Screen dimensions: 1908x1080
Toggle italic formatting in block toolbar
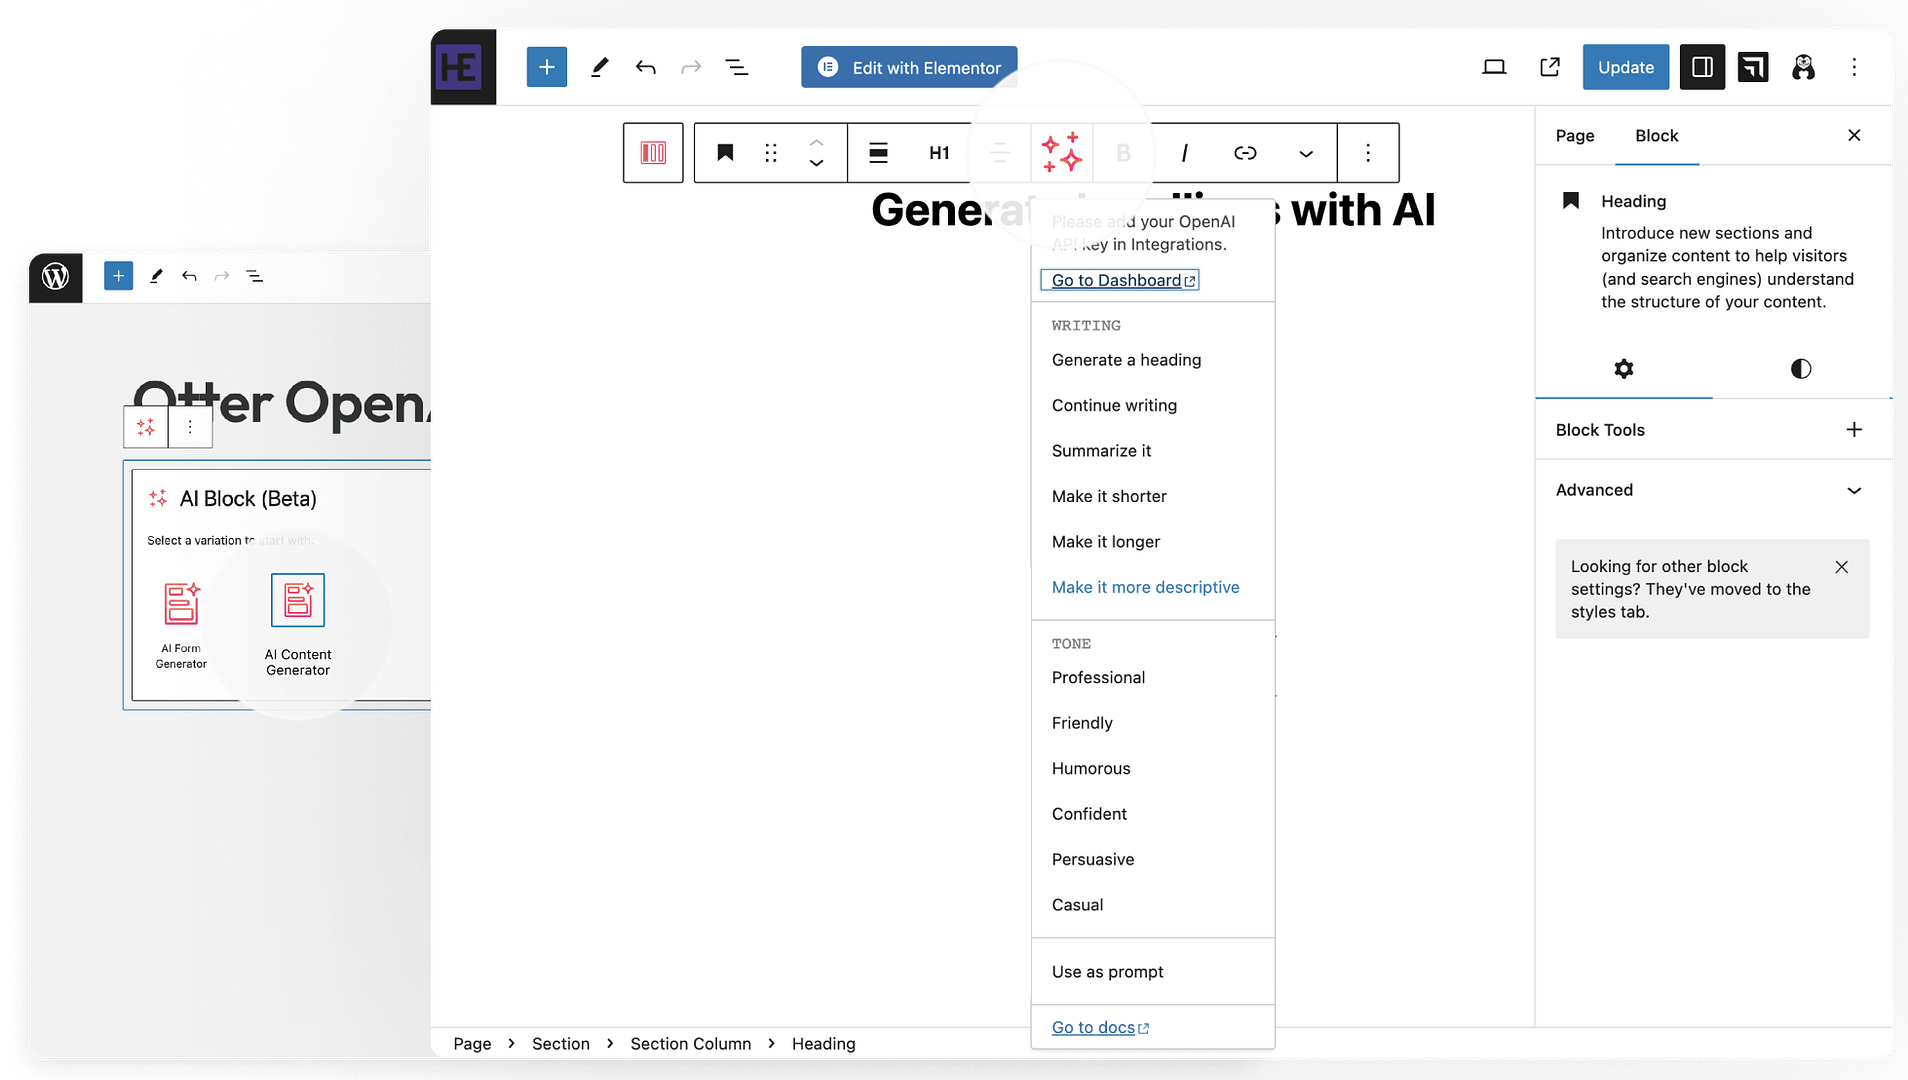1184,153
